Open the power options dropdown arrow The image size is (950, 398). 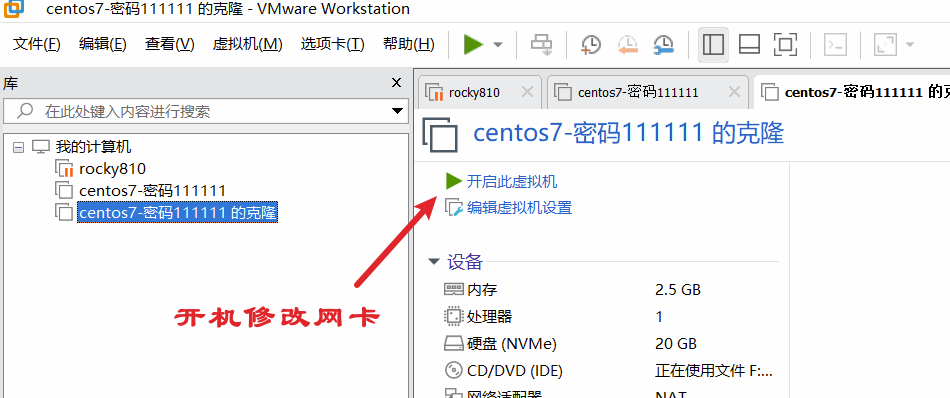point(498,45)
